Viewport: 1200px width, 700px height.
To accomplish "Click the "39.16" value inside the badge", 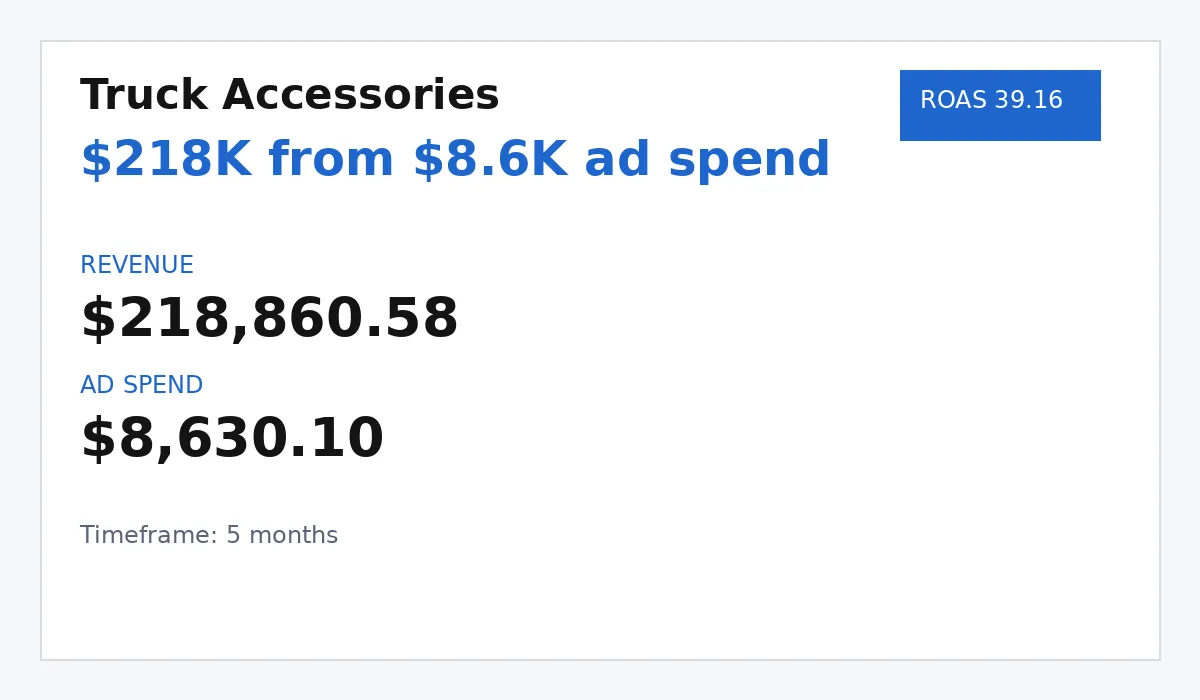I will click(1028, 101).
